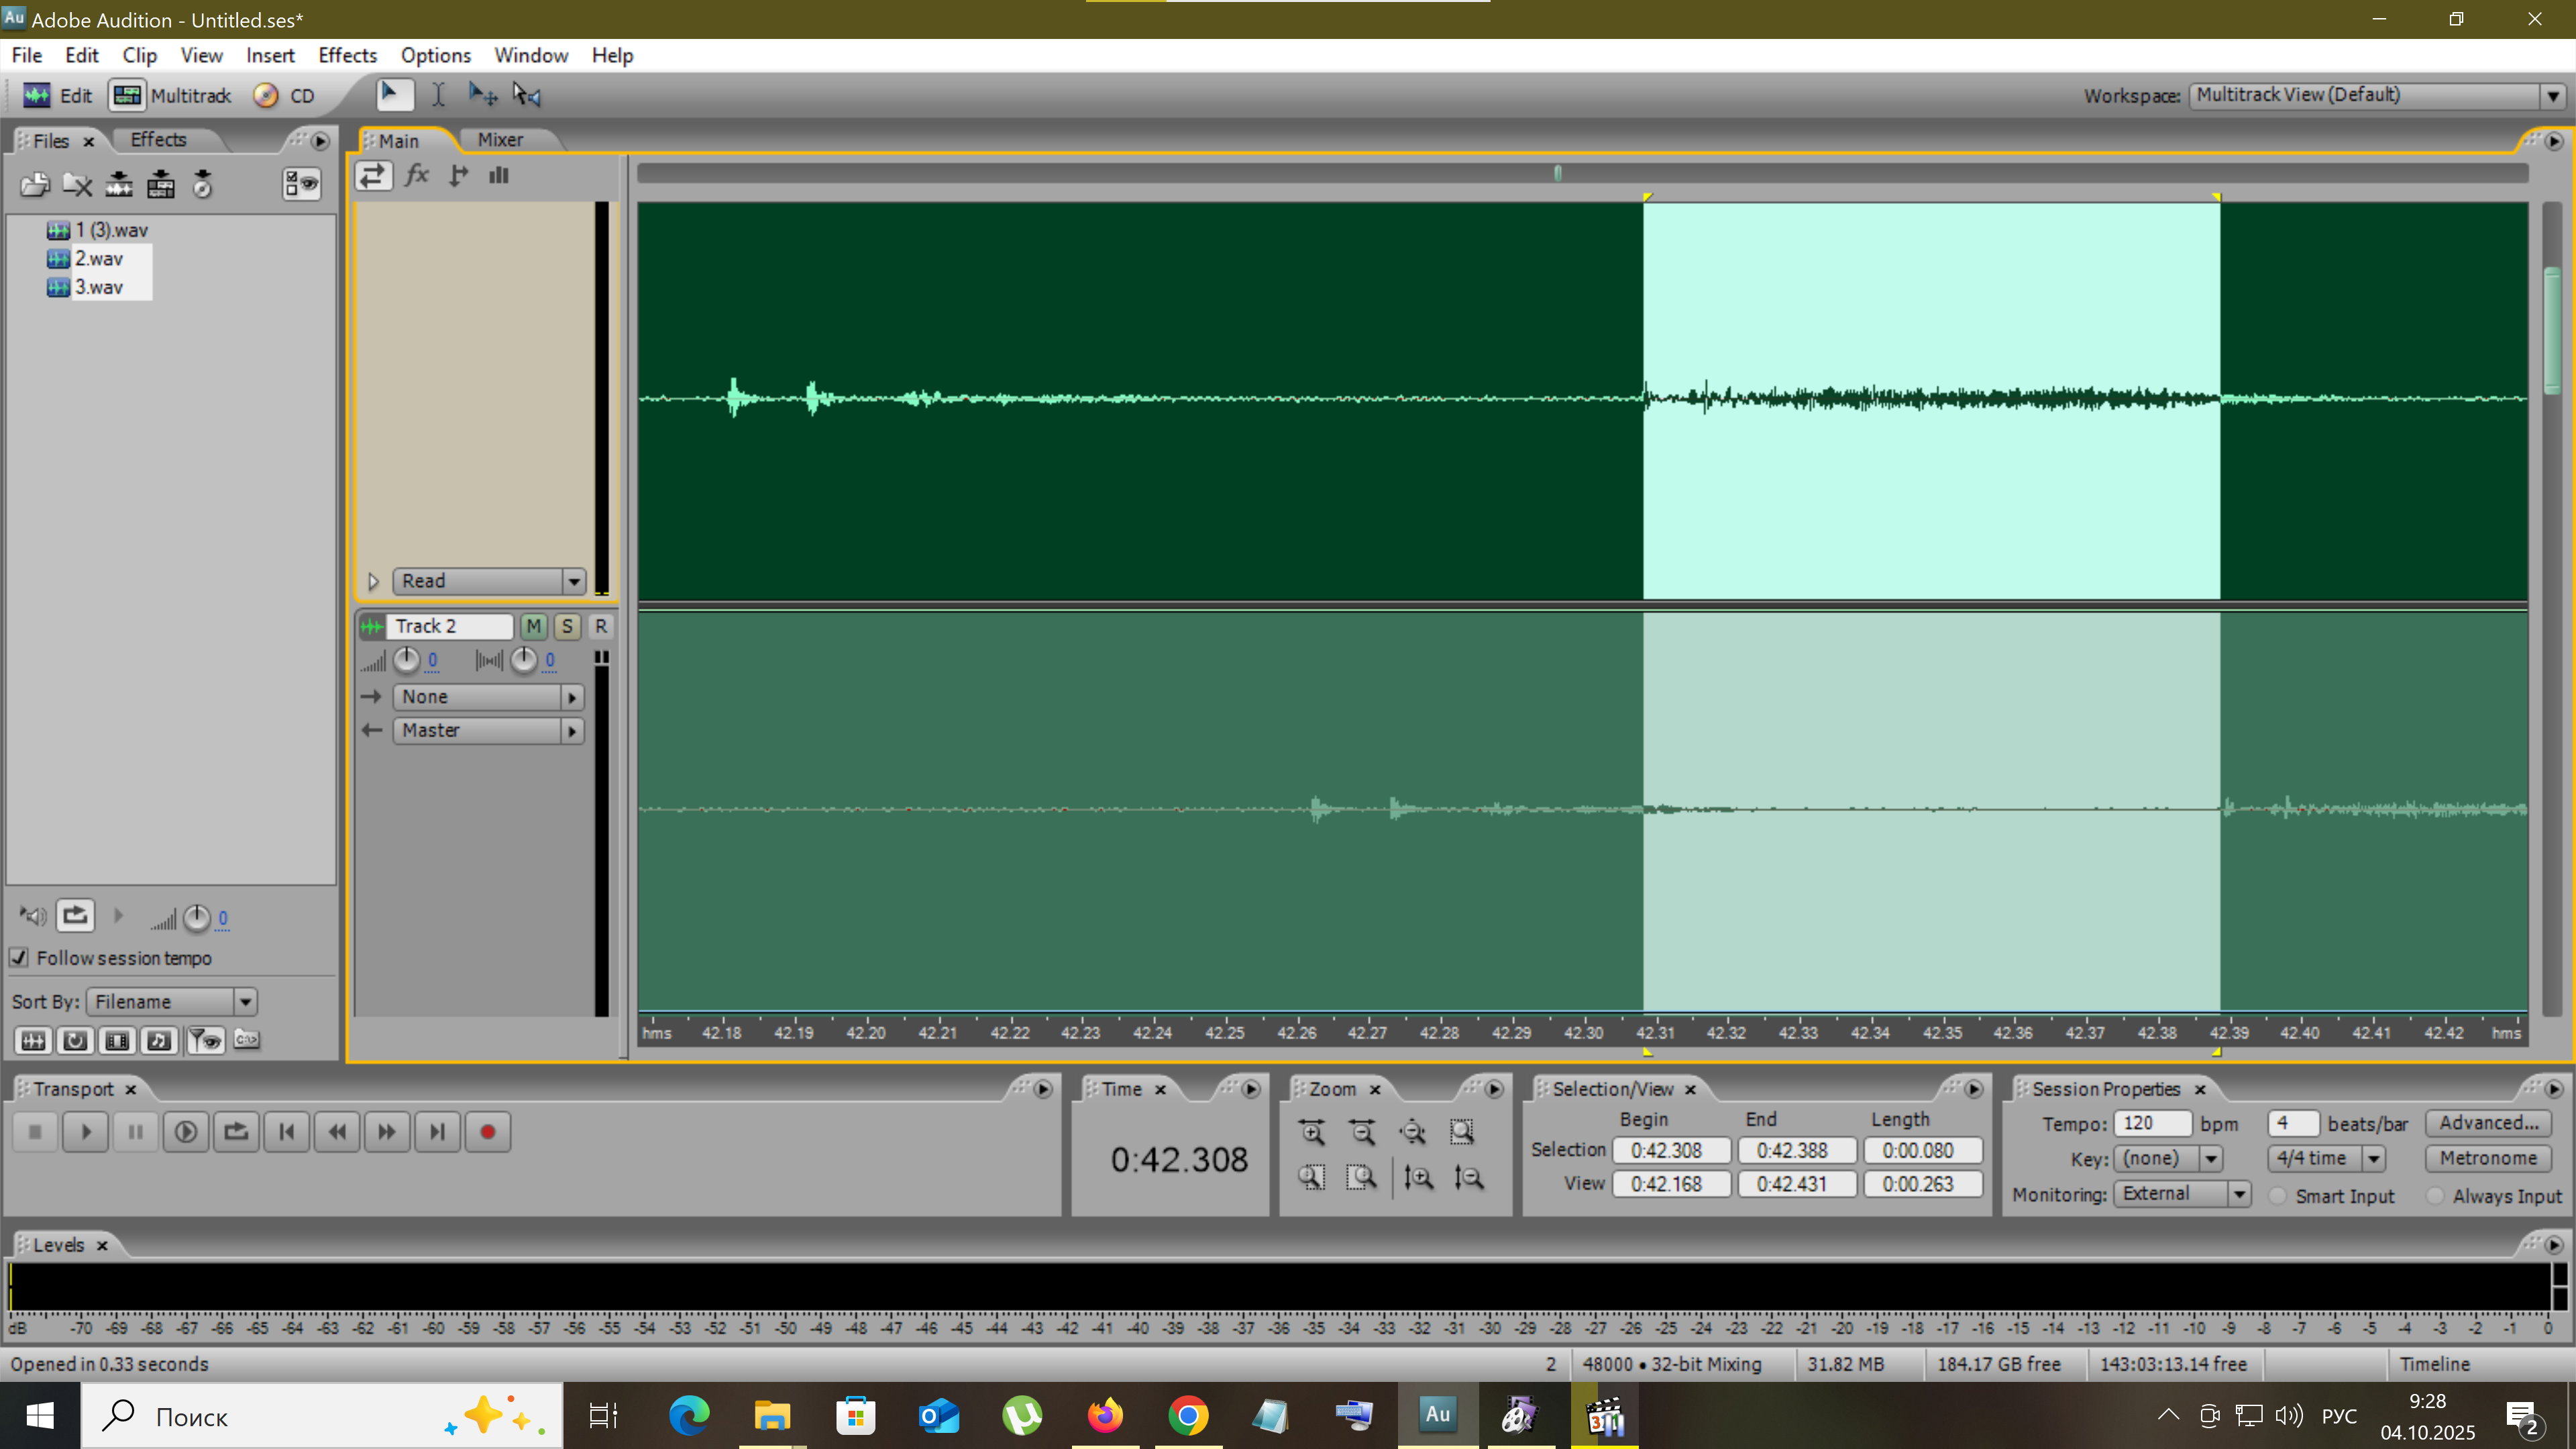Screen dimensions: 2576x1449
Task: Switch to the Mixer tab
Action: coord(500,140)
